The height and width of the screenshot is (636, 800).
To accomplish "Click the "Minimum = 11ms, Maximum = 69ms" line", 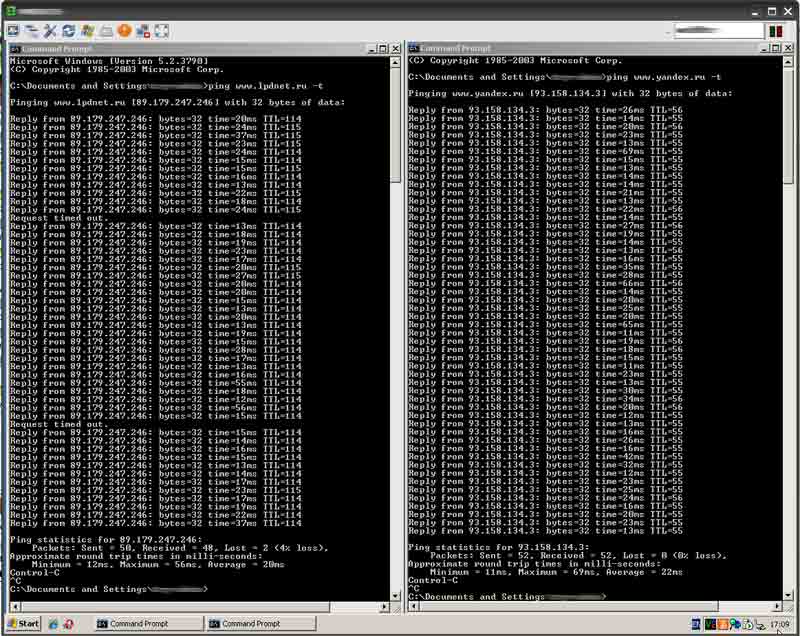I will pyautogui.click(x=556, y=572).
